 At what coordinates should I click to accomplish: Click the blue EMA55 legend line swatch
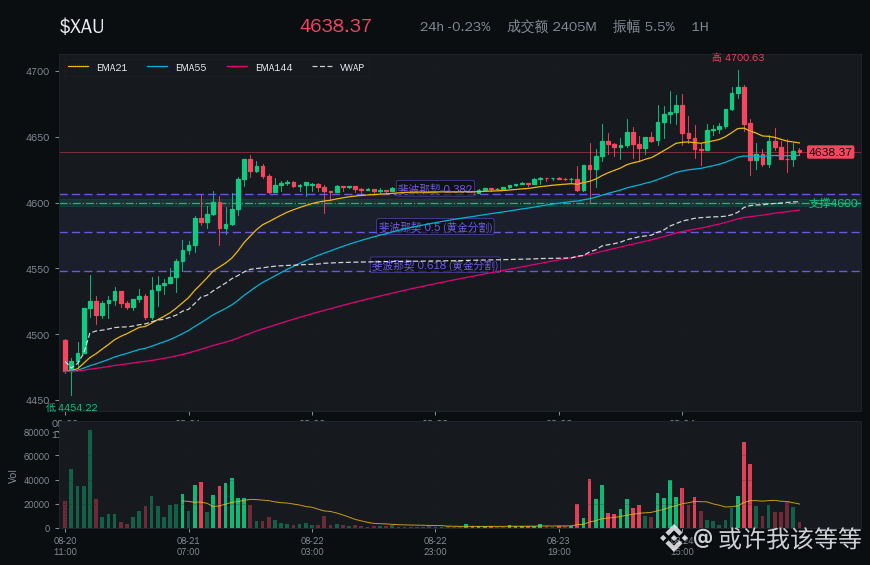(x=158, y=67)
